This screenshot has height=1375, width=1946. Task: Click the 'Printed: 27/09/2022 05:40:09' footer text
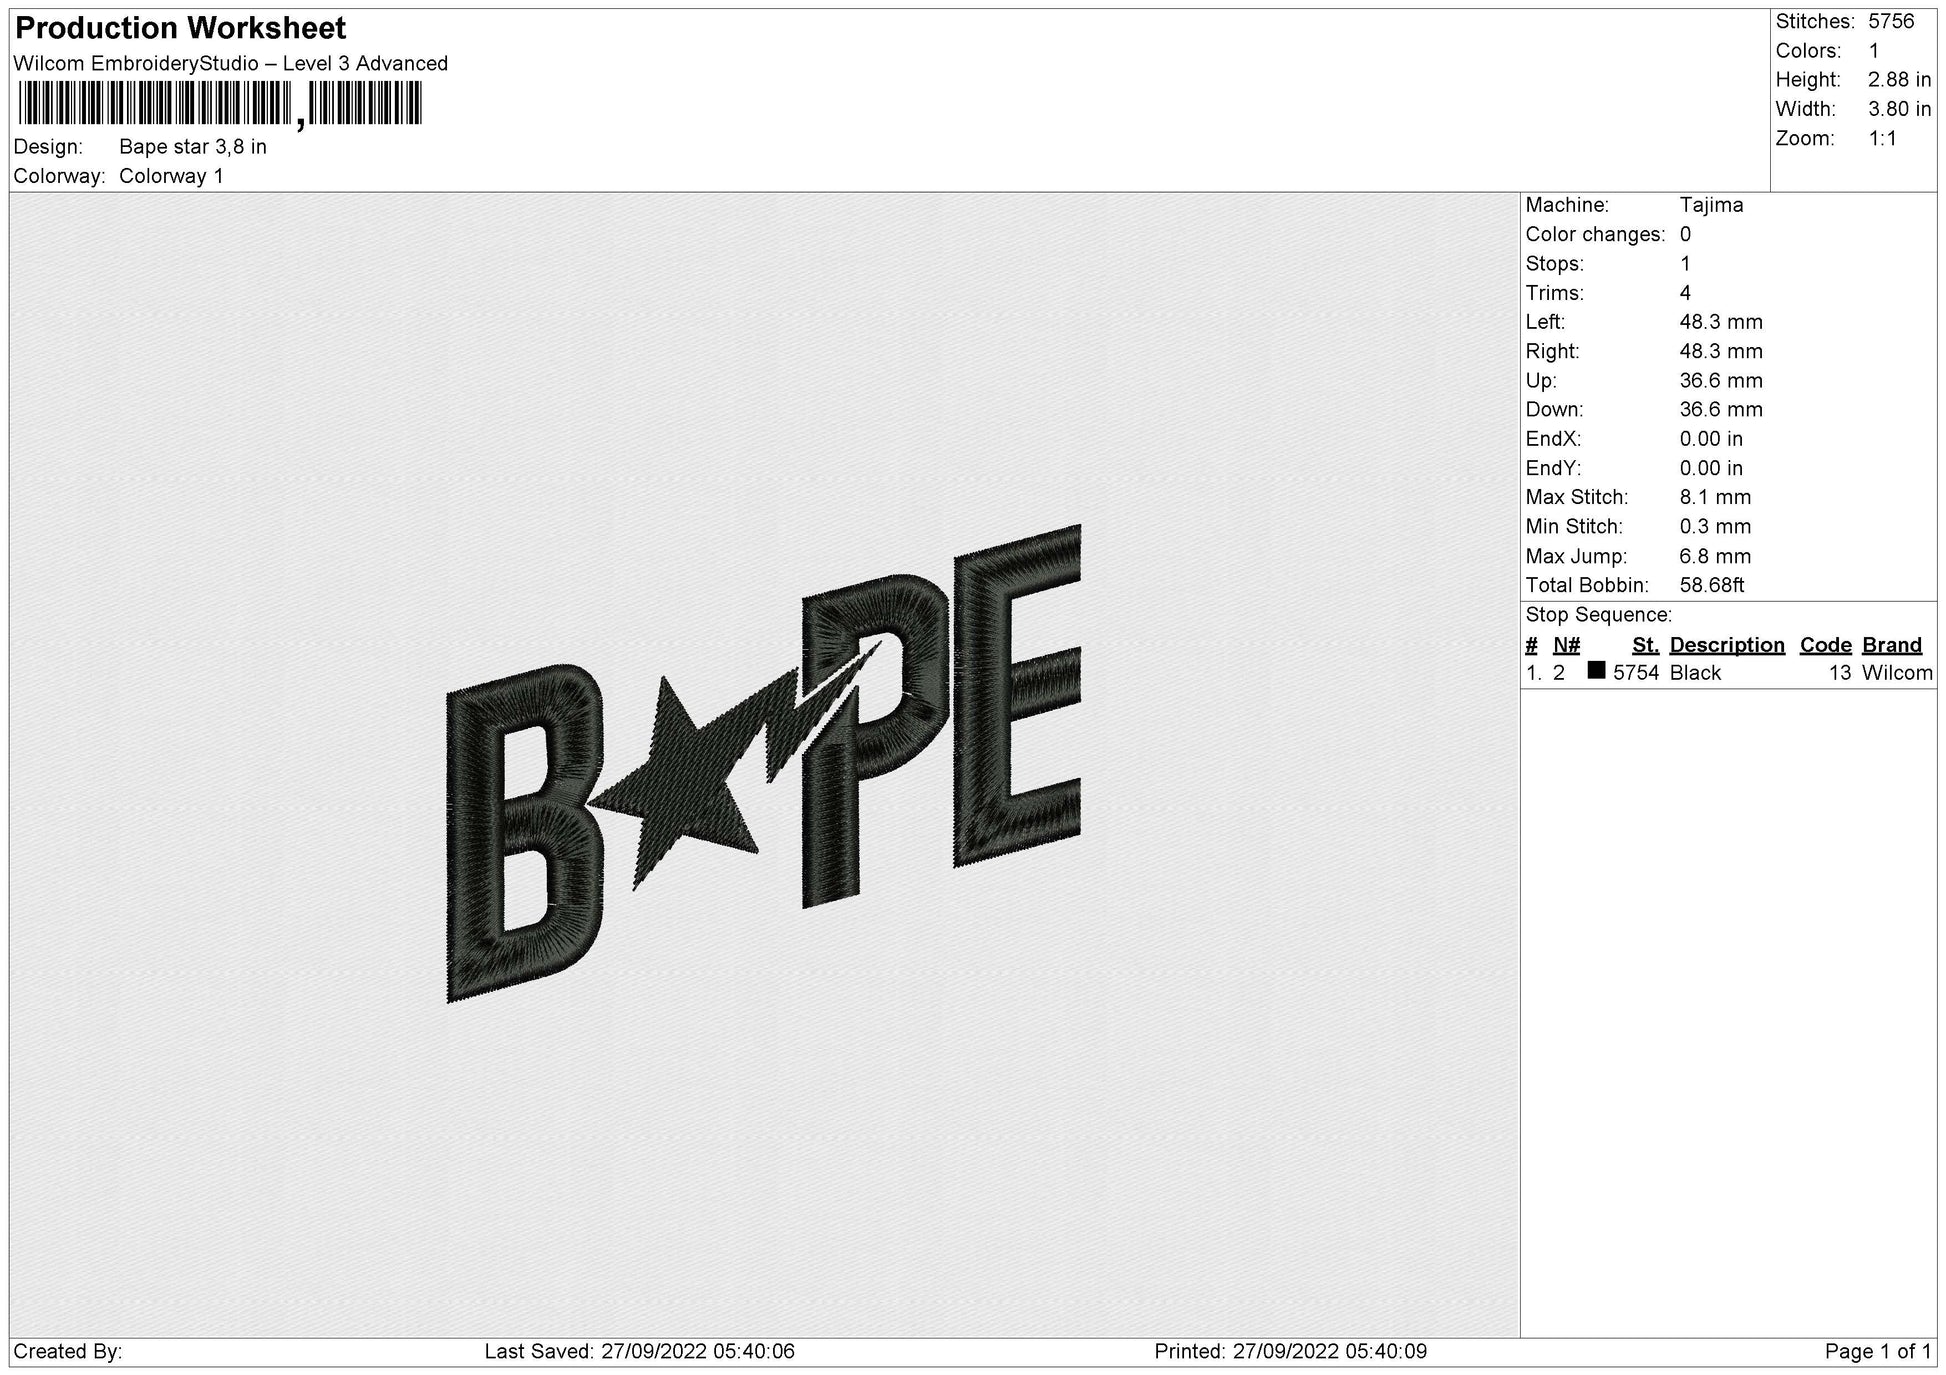pyautogui.click(x=1291, y=1352)
